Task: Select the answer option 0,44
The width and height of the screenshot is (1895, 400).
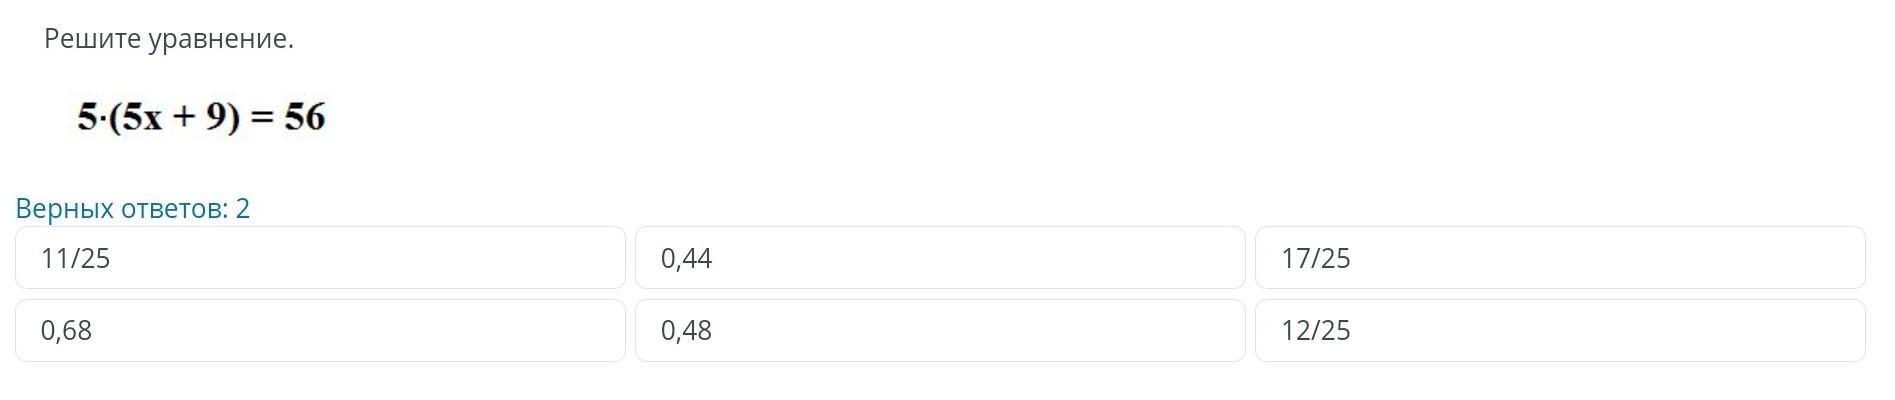Action: [940, 258]
